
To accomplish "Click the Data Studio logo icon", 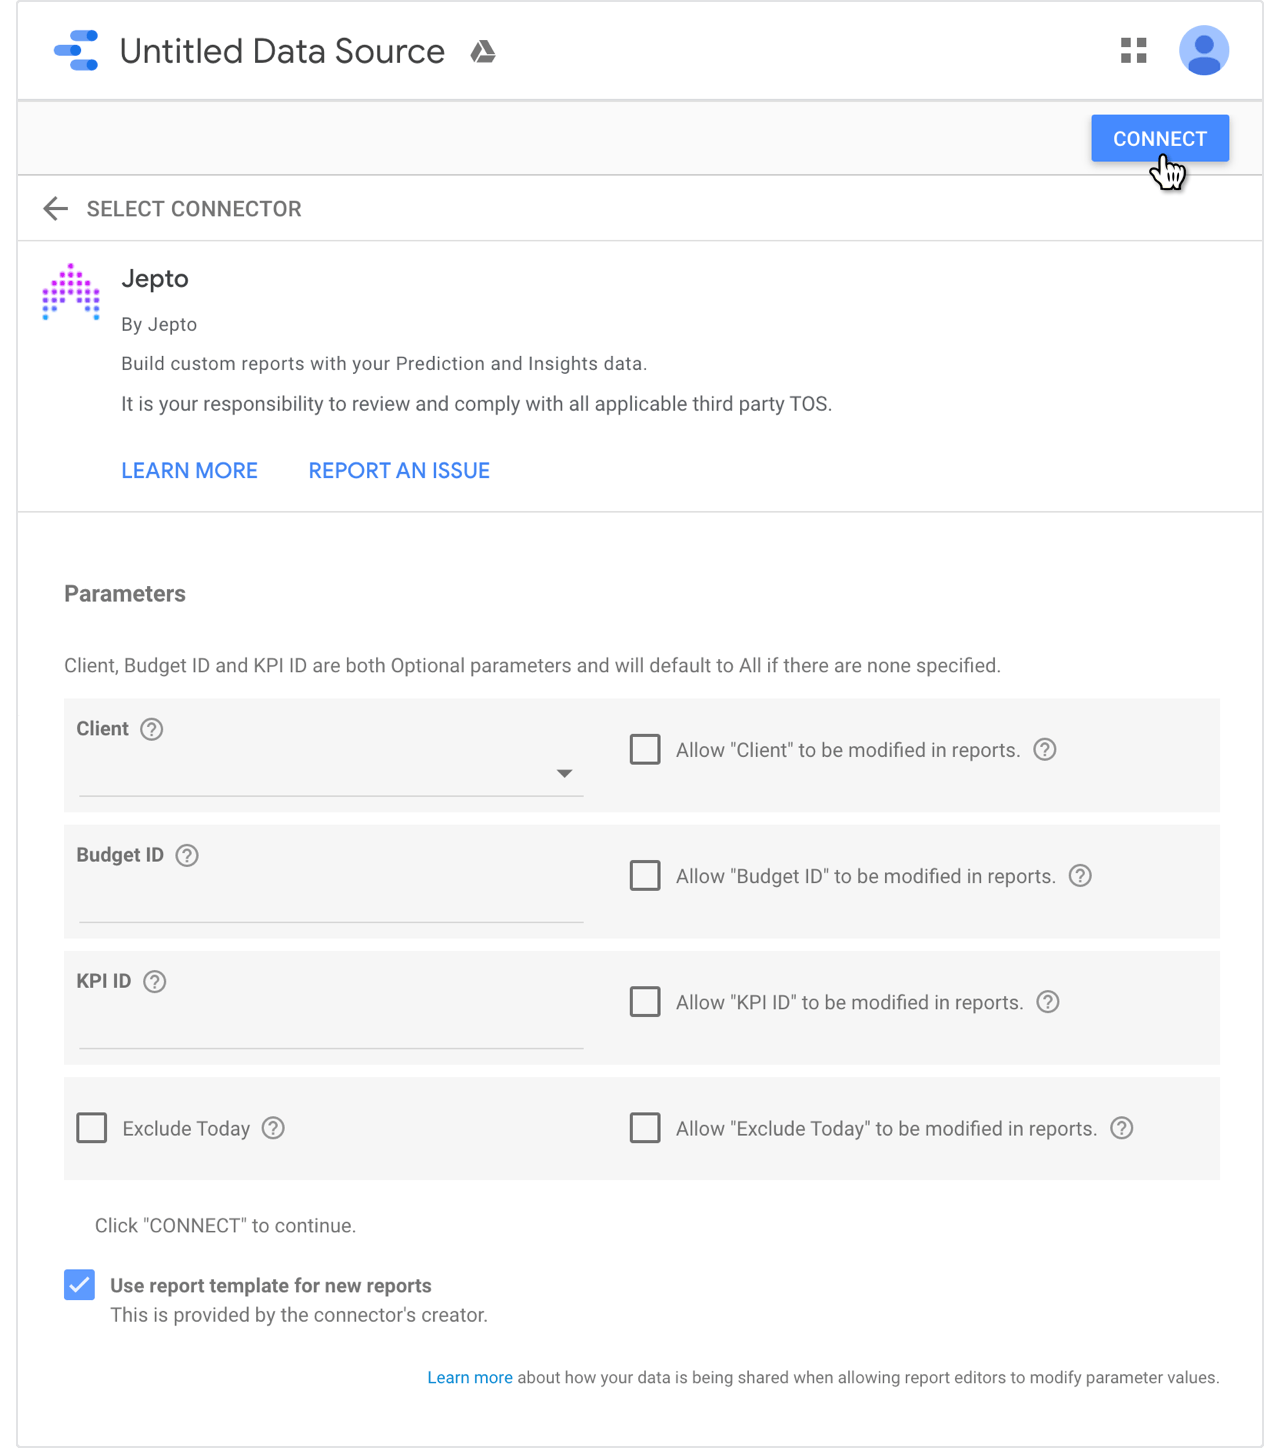I will (76, 51).
